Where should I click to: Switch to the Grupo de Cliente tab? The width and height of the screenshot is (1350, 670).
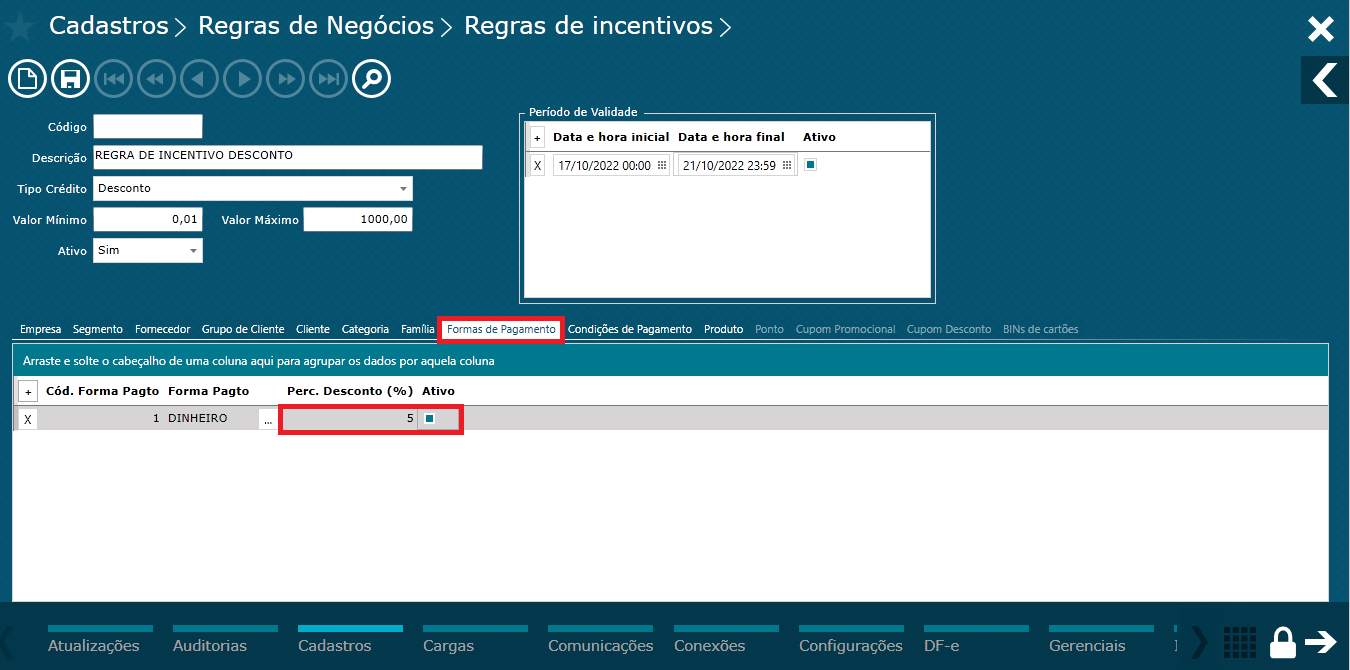tap(243, 329)
